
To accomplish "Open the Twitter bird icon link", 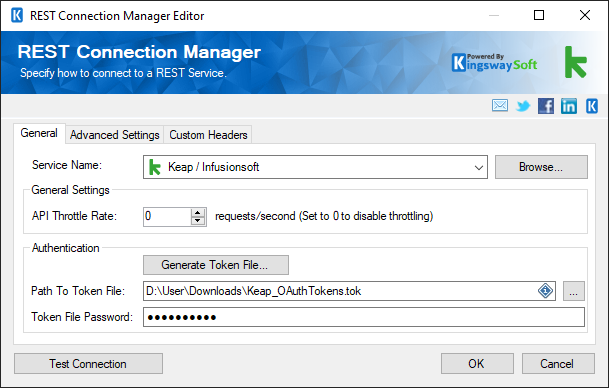I will (x=523, y=106).
